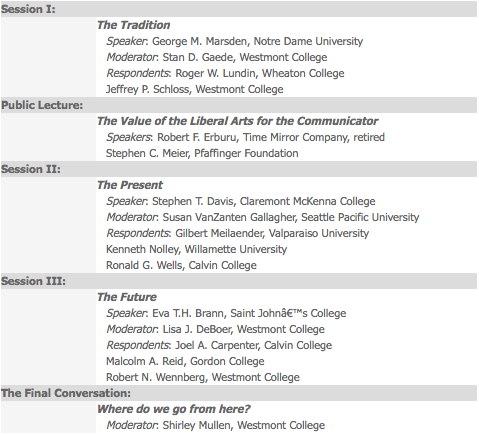Click Jeffrey P. Schloss, Westmont College
479x435 pixels.
click(x=195, y=89)
